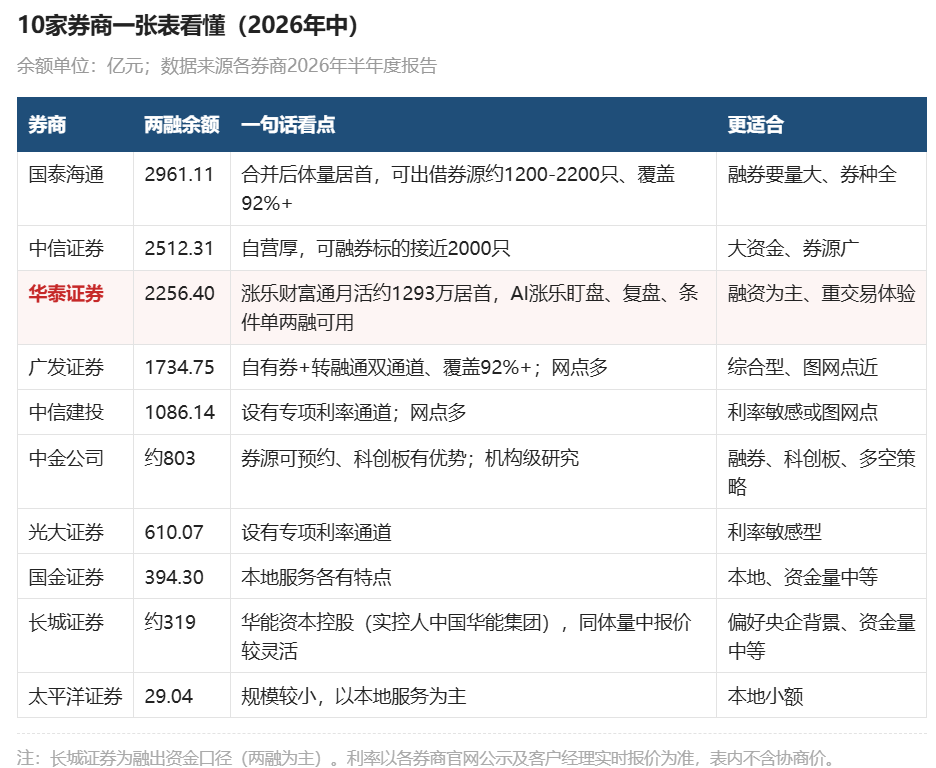The image size is (936, 768).
Task: Select the 国泰海通 broker cell
Action: coord(66,175)
